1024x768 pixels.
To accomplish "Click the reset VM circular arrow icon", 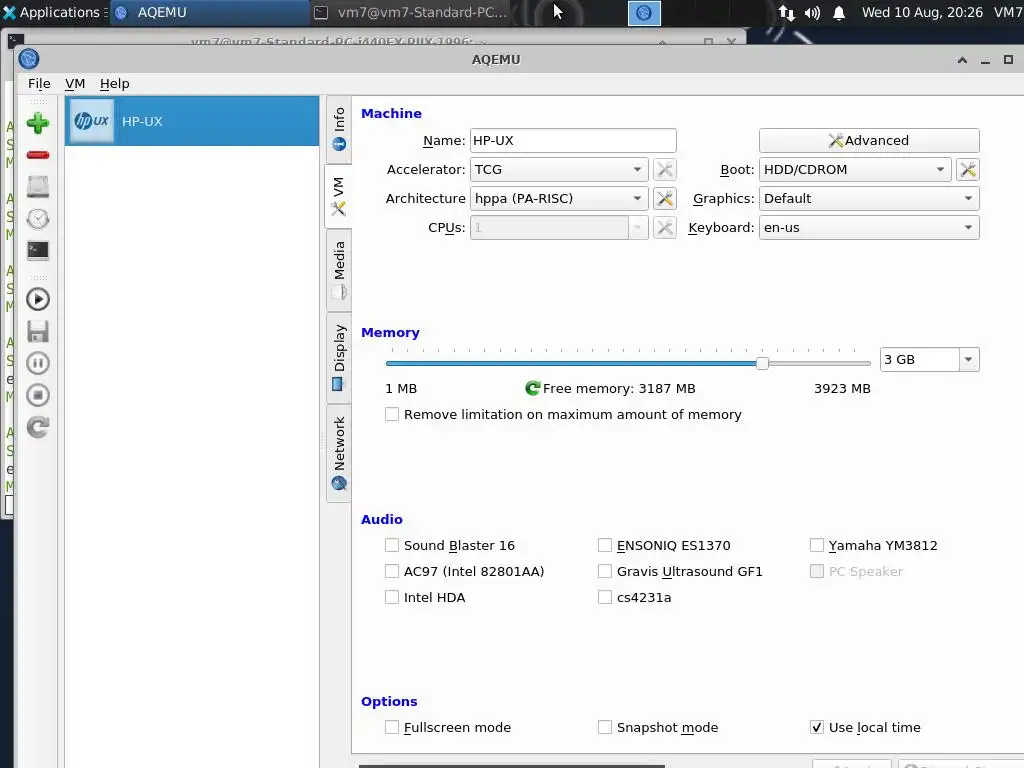I will pos(38,427).
